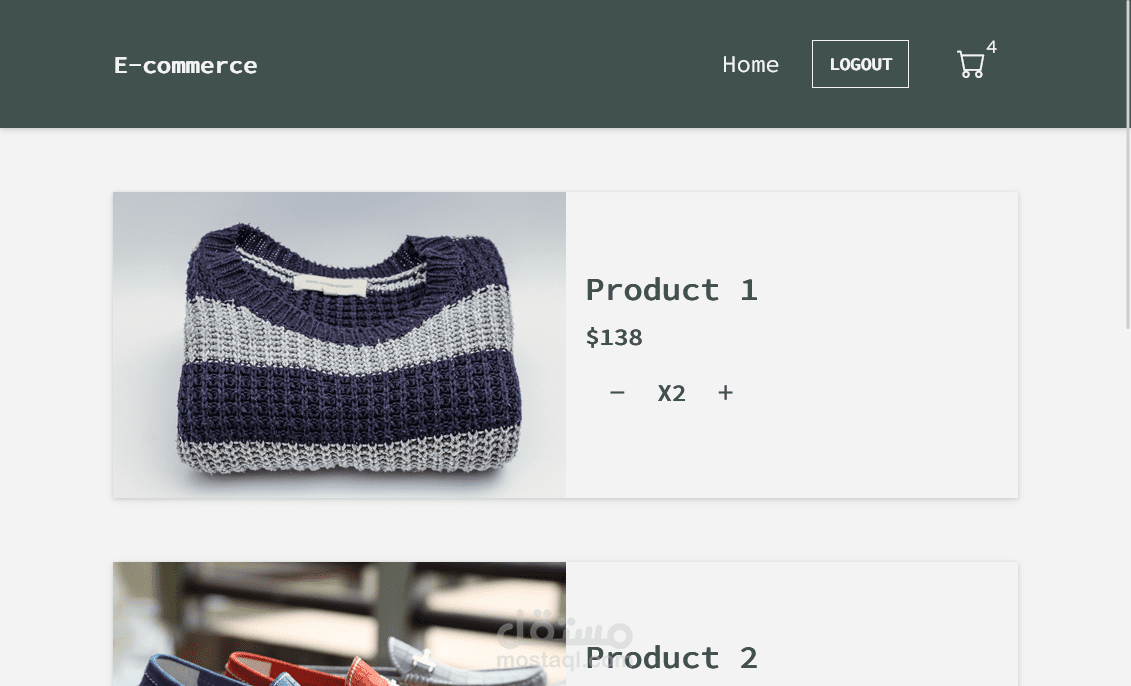This screenshot has height=686, width=1131.
Task: Click the cart item count badge
Action: pos(991,47)
